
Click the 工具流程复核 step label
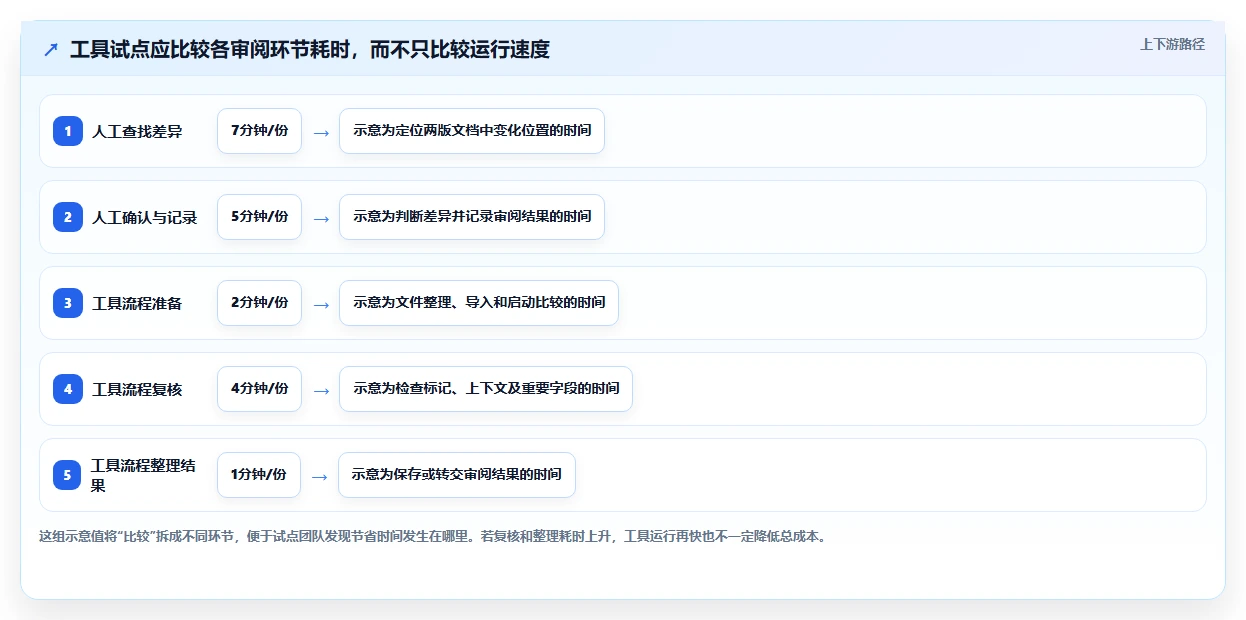click(137, 389)
